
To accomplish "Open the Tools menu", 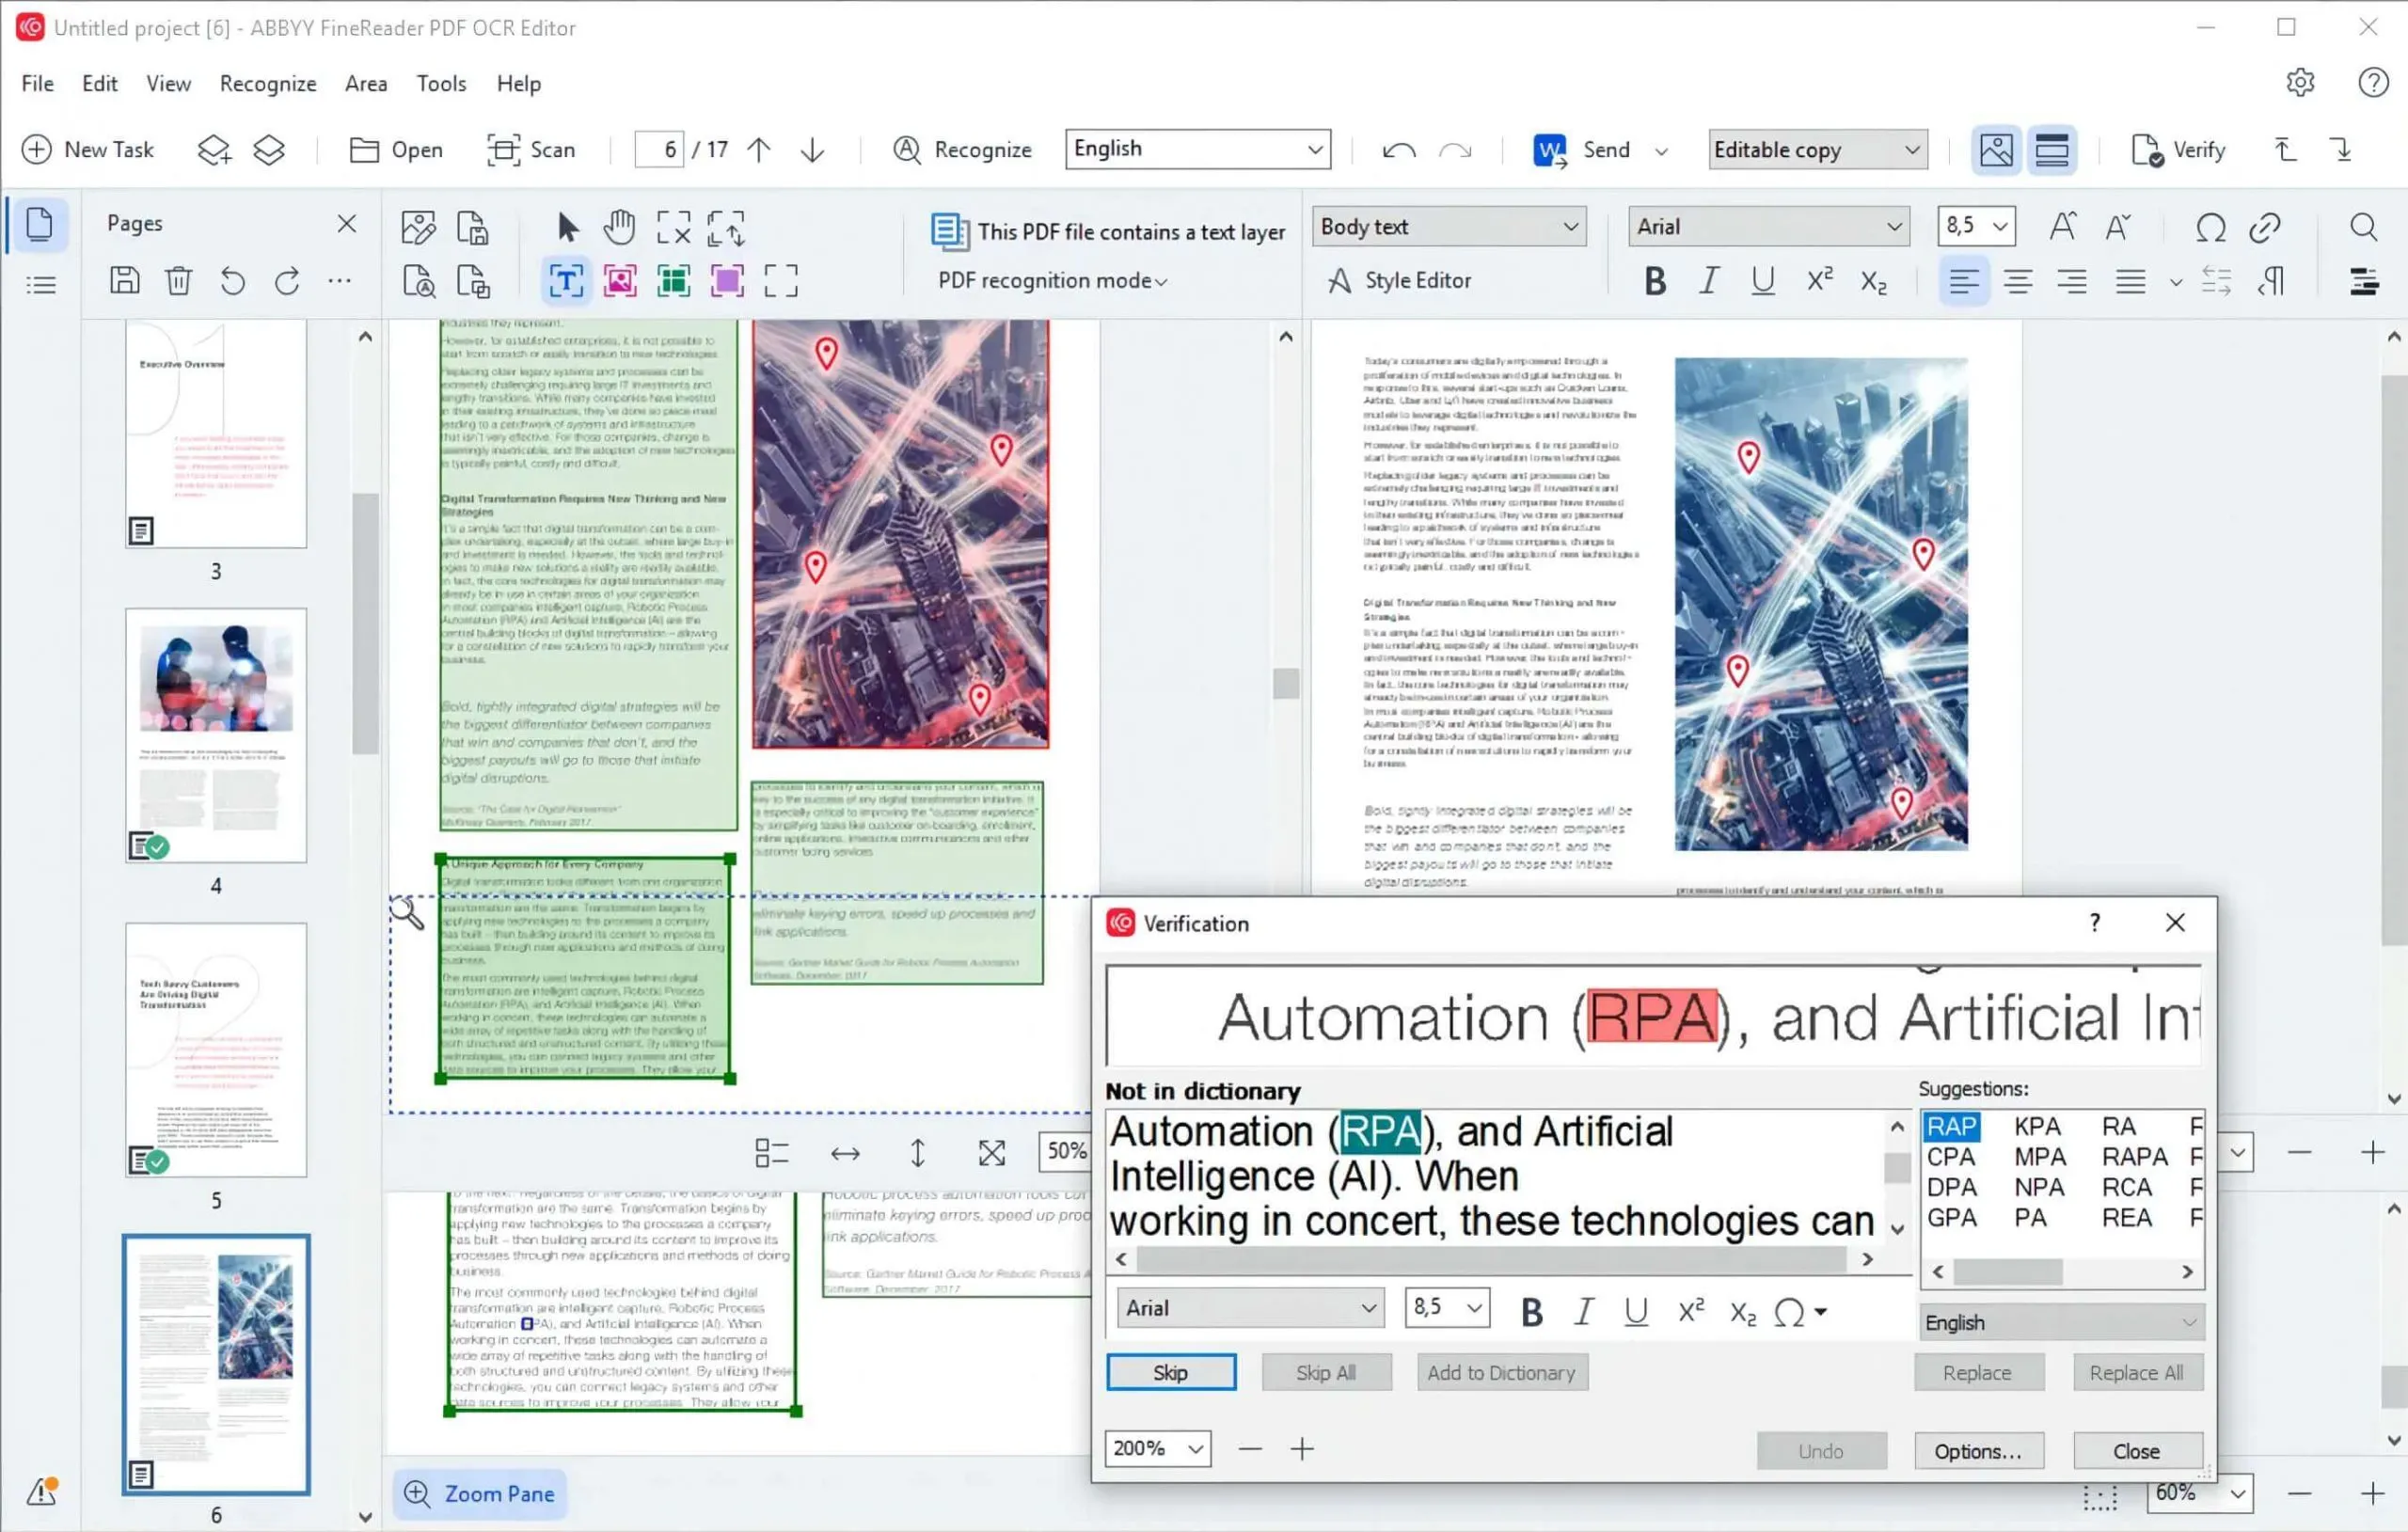I will (x=441, y=83).
